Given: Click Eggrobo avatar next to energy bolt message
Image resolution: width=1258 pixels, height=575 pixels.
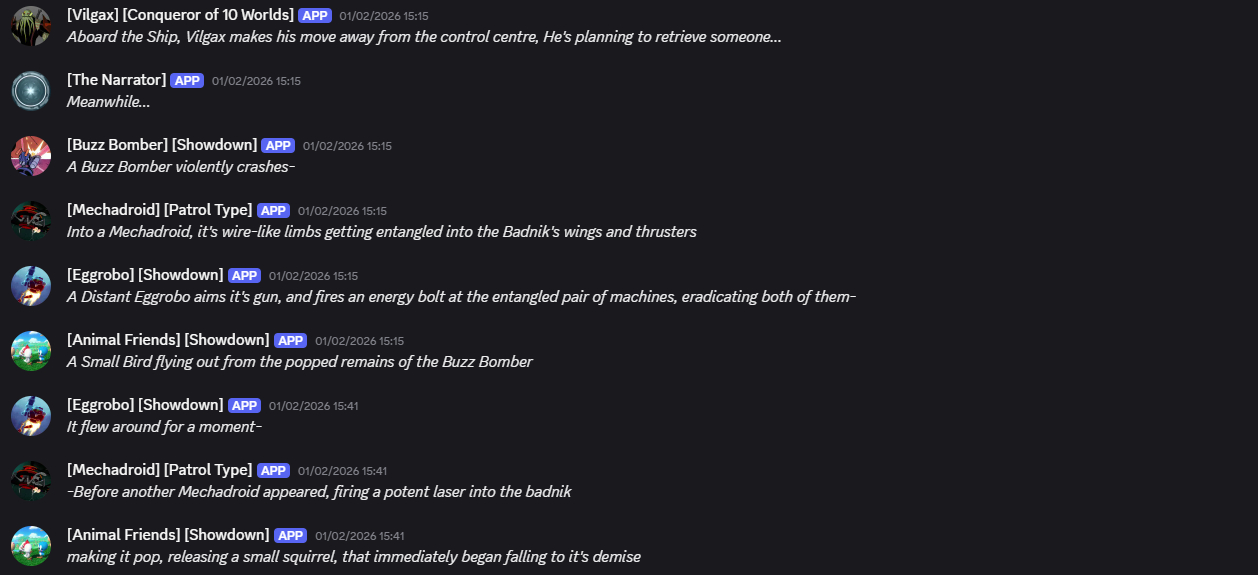Looking at the screenshot, I should (31, 286).
